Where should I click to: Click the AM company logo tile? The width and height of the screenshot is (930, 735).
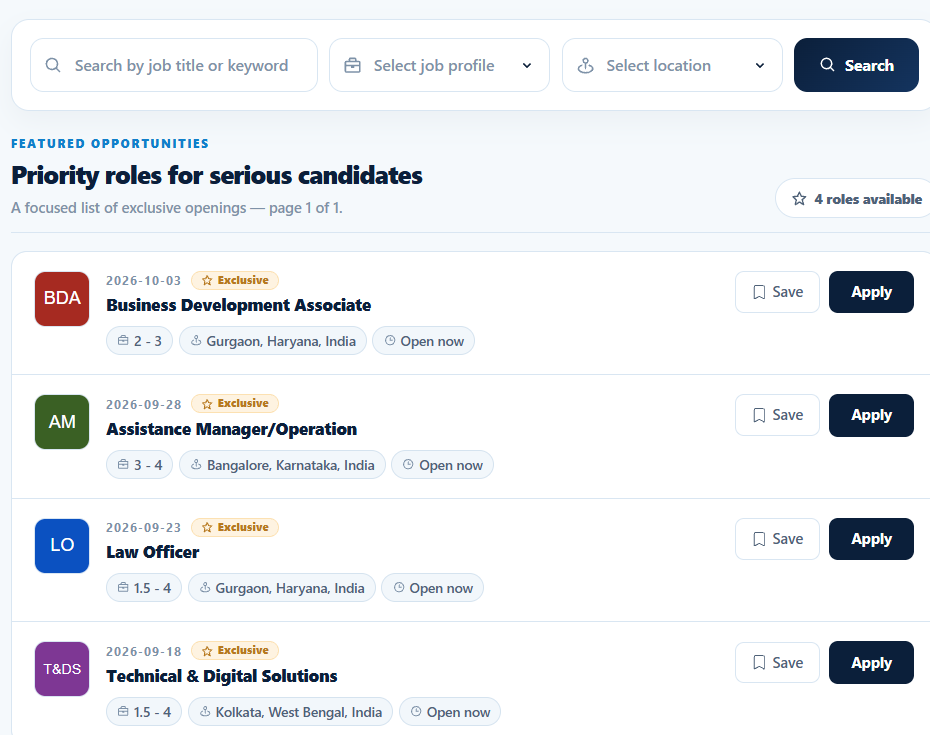pyautogui.click(x=62, y=422)
